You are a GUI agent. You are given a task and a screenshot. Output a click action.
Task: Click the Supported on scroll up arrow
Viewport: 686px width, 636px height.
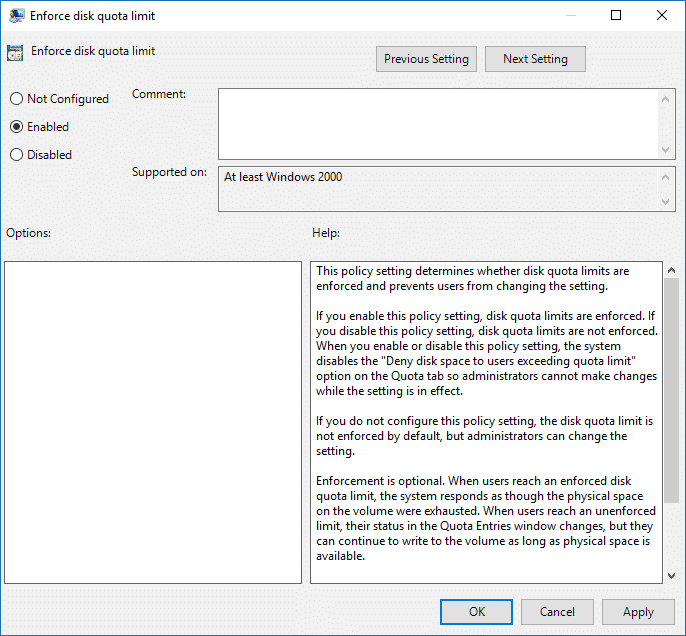(665, 177)
